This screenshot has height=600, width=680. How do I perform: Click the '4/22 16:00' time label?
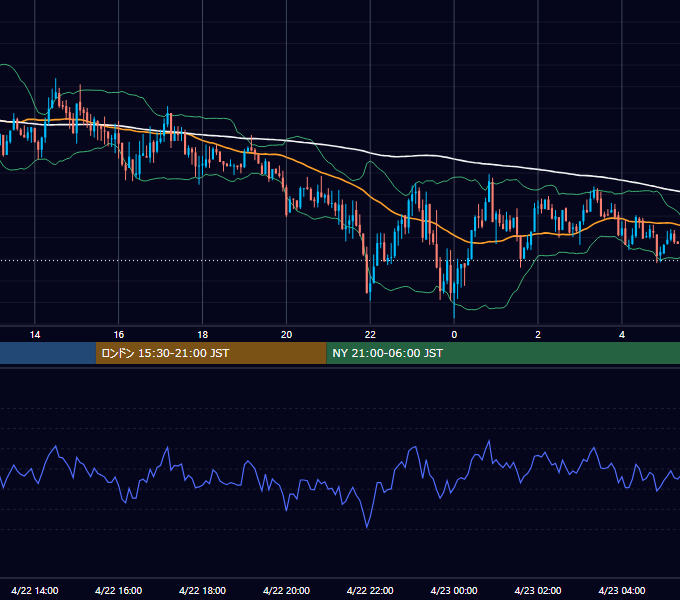(x=118, y=590)
